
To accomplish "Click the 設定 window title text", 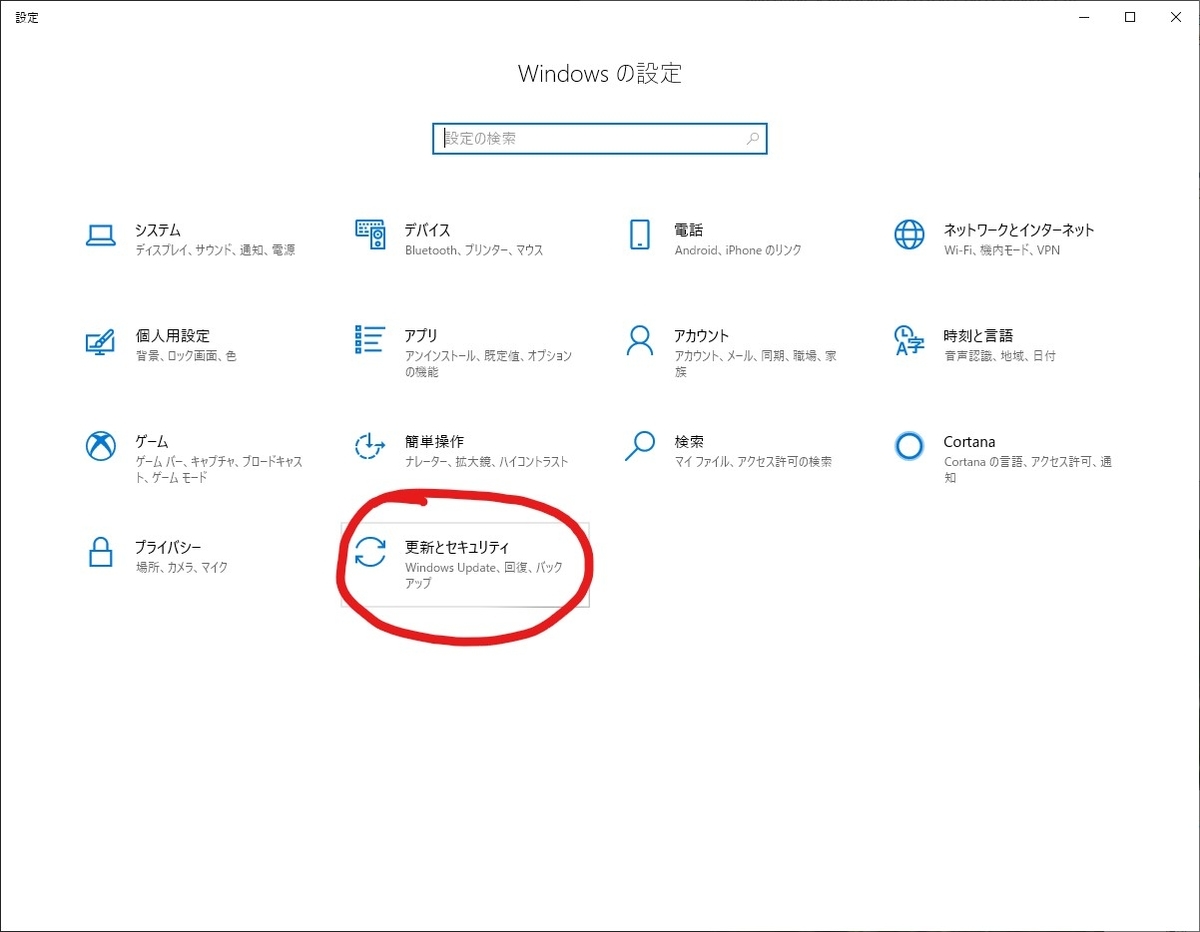I will (27, 17).
